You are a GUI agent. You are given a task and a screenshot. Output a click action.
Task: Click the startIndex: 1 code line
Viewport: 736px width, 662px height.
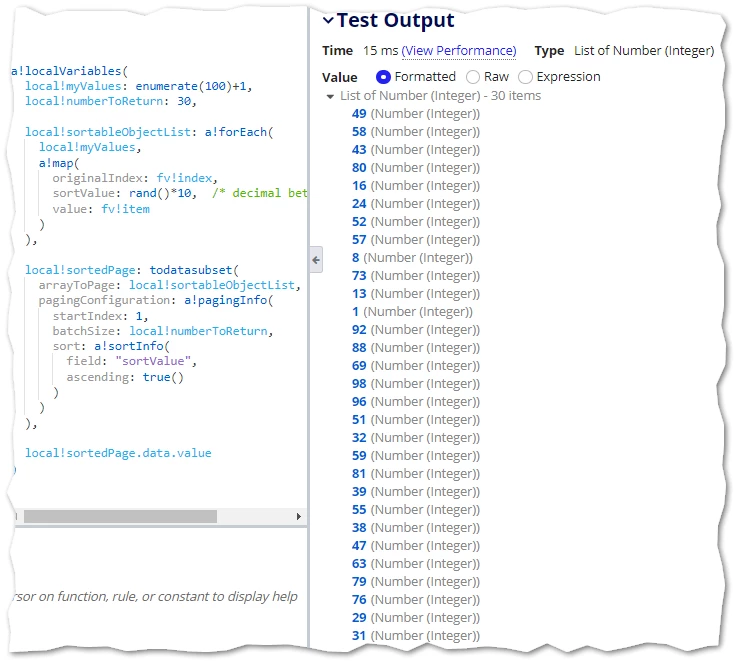[100, 316]
